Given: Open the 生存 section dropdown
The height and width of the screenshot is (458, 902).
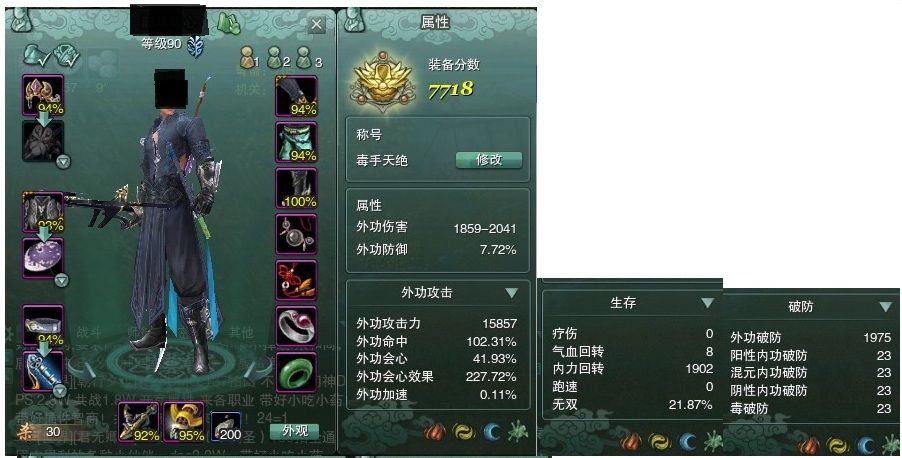Looking at the screenshot, I should click(x=708, y=303).
